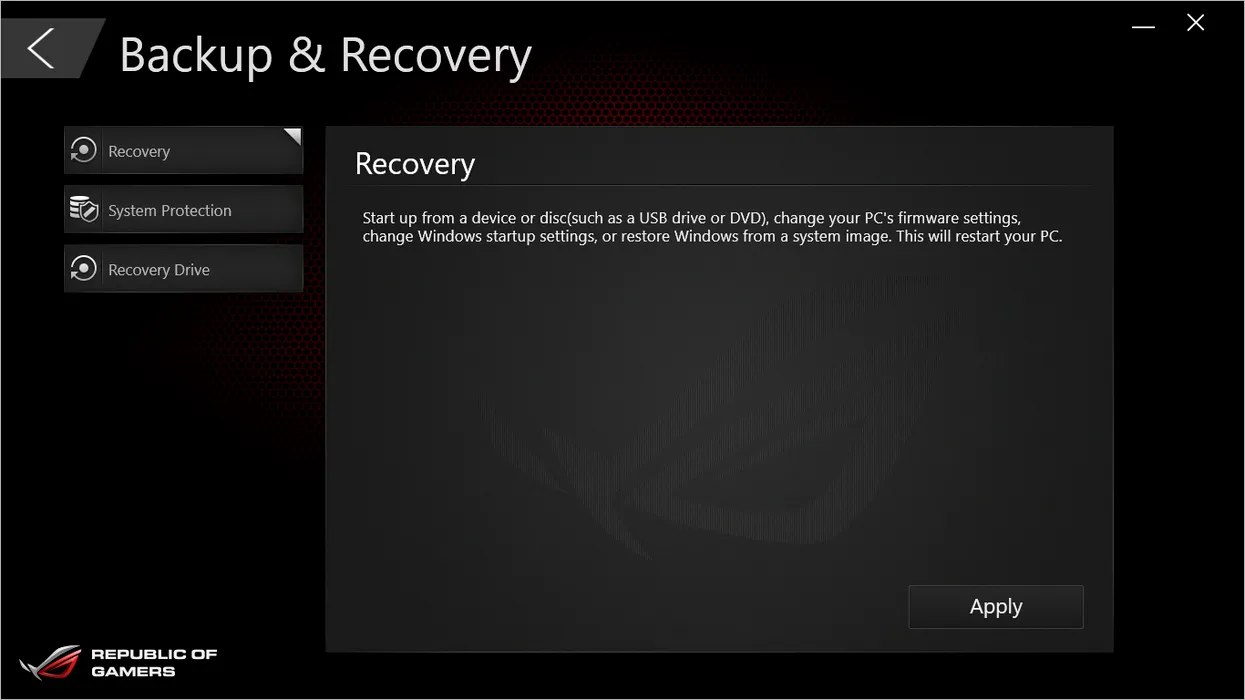Click the white selected-corner marker on Recovery
Viewport: 1245px width, 700px height.
(x=293, y=136)
